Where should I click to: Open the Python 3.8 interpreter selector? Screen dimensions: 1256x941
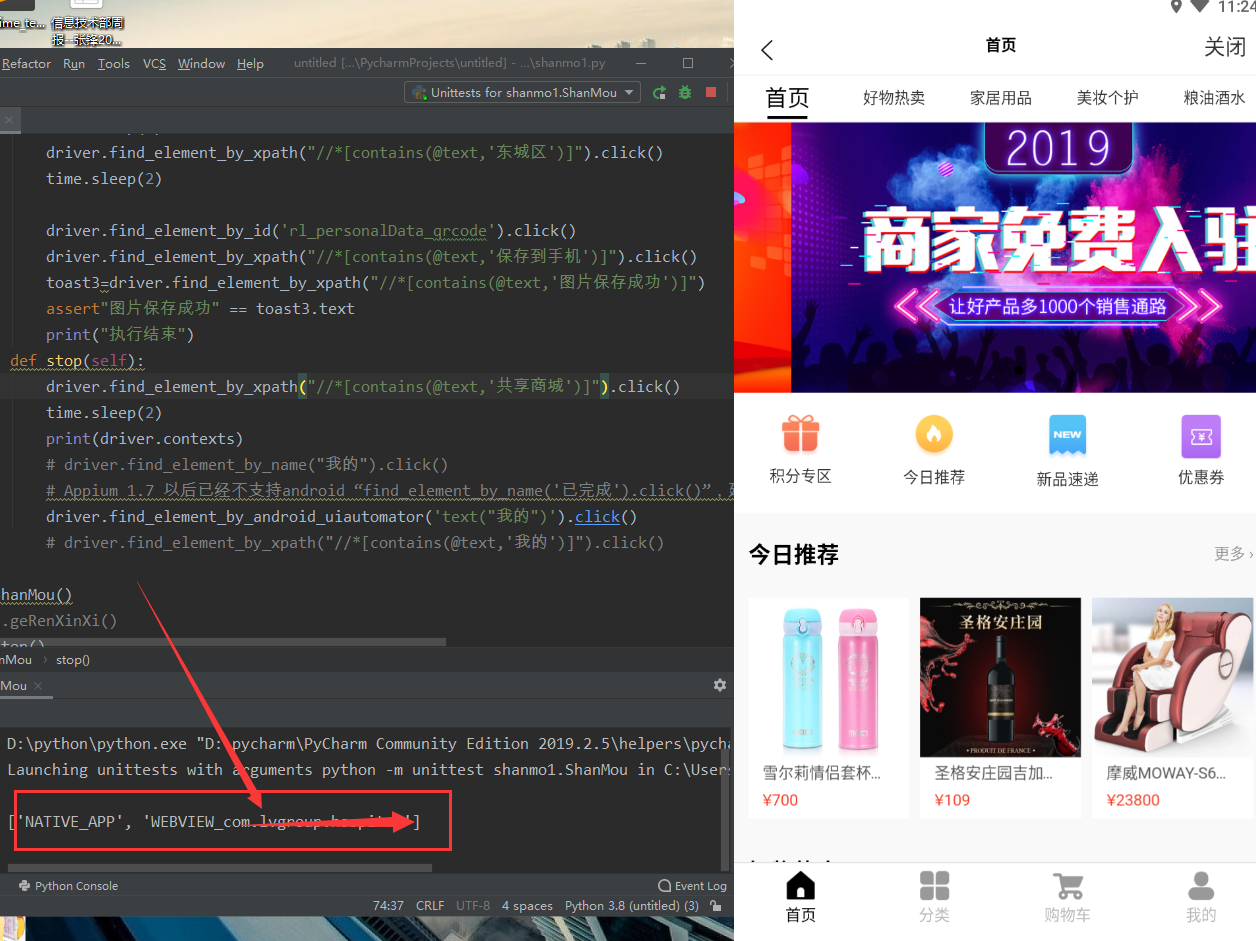click(631, 905)
